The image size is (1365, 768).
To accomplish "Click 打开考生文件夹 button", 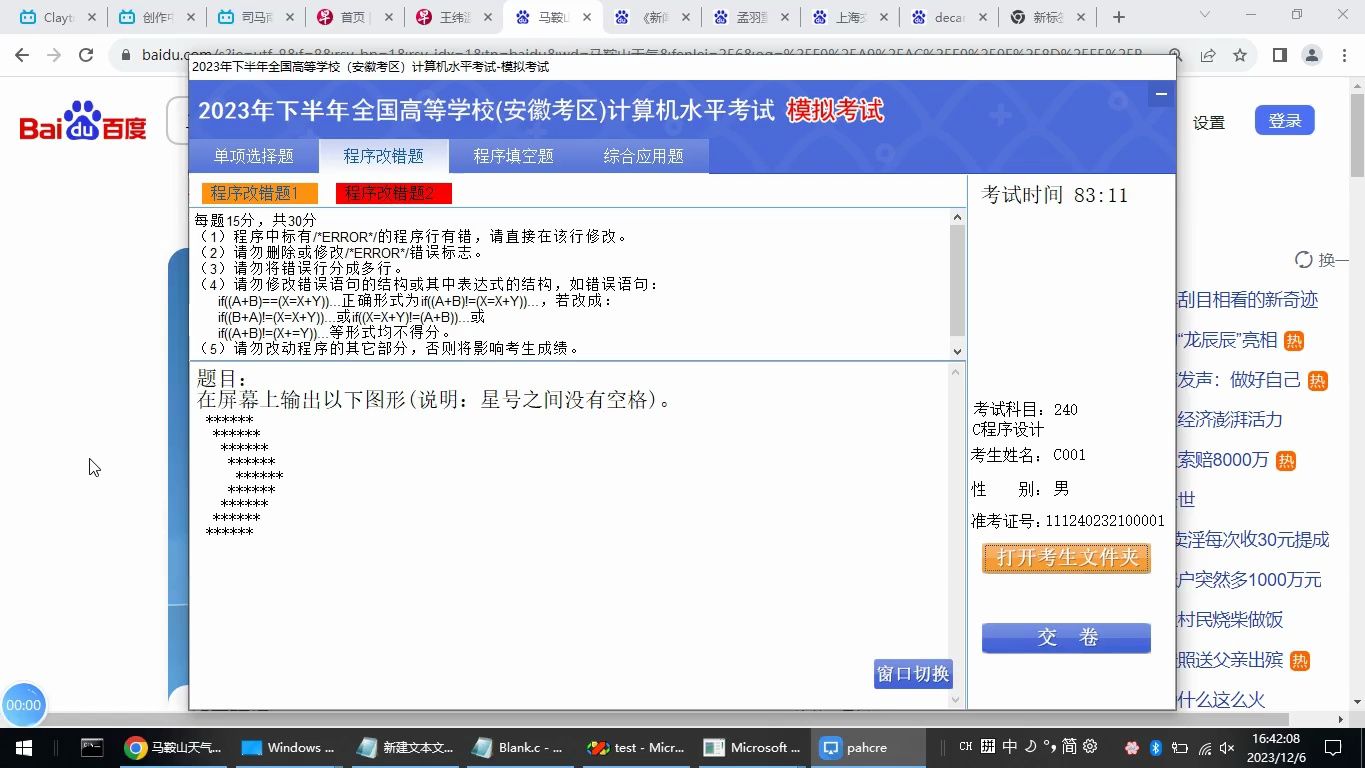I will [x=1067, y=558].
